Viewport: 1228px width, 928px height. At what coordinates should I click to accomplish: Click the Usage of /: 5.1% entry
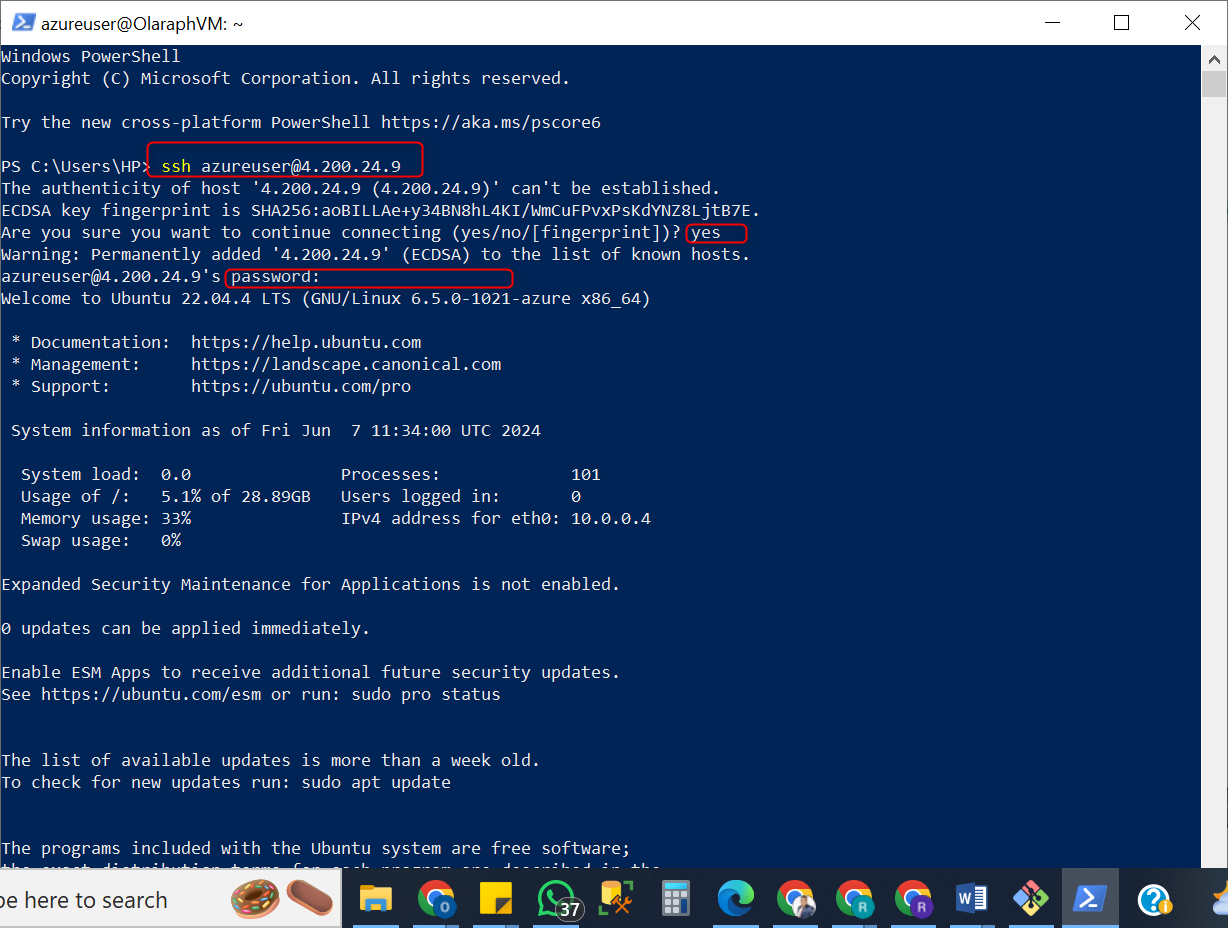pos(166,496)
